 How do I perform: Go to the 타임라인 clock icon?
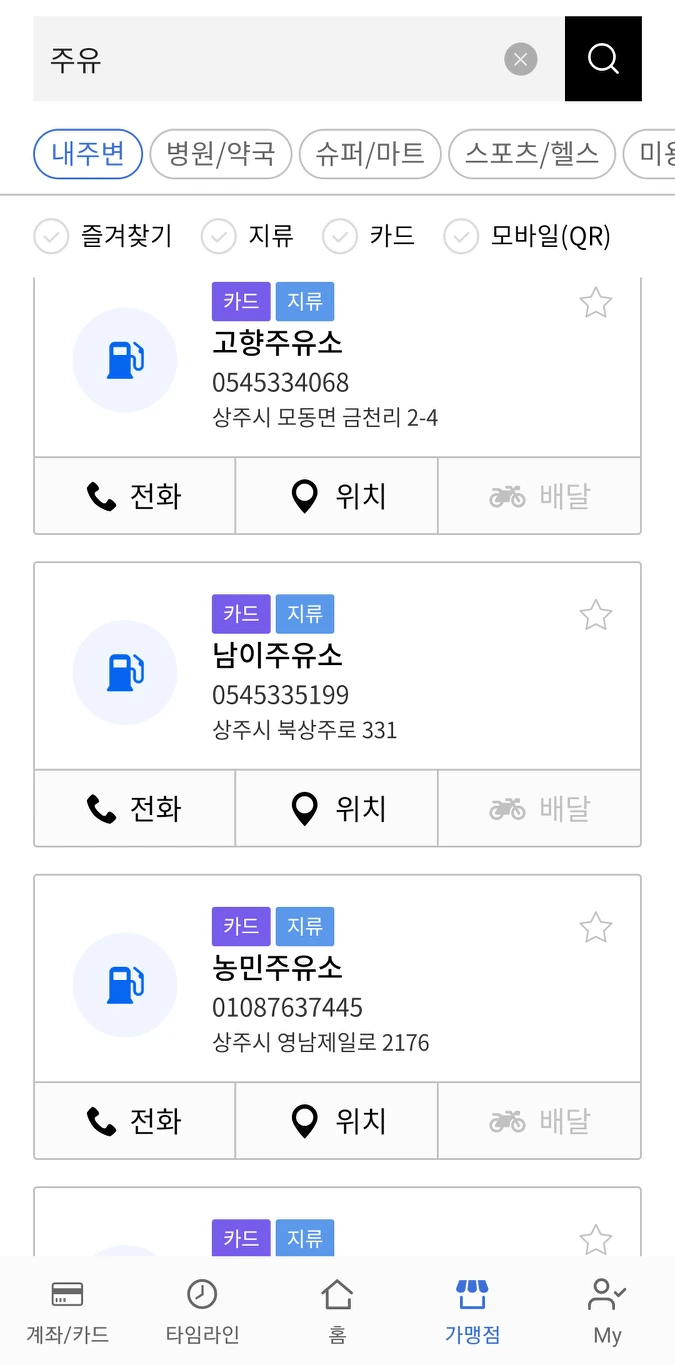[202, 1295]
